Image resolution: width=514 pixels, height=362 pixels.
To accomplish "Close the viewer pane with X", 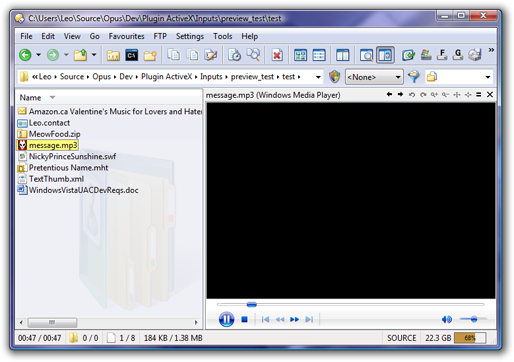I will coord(490,95).
